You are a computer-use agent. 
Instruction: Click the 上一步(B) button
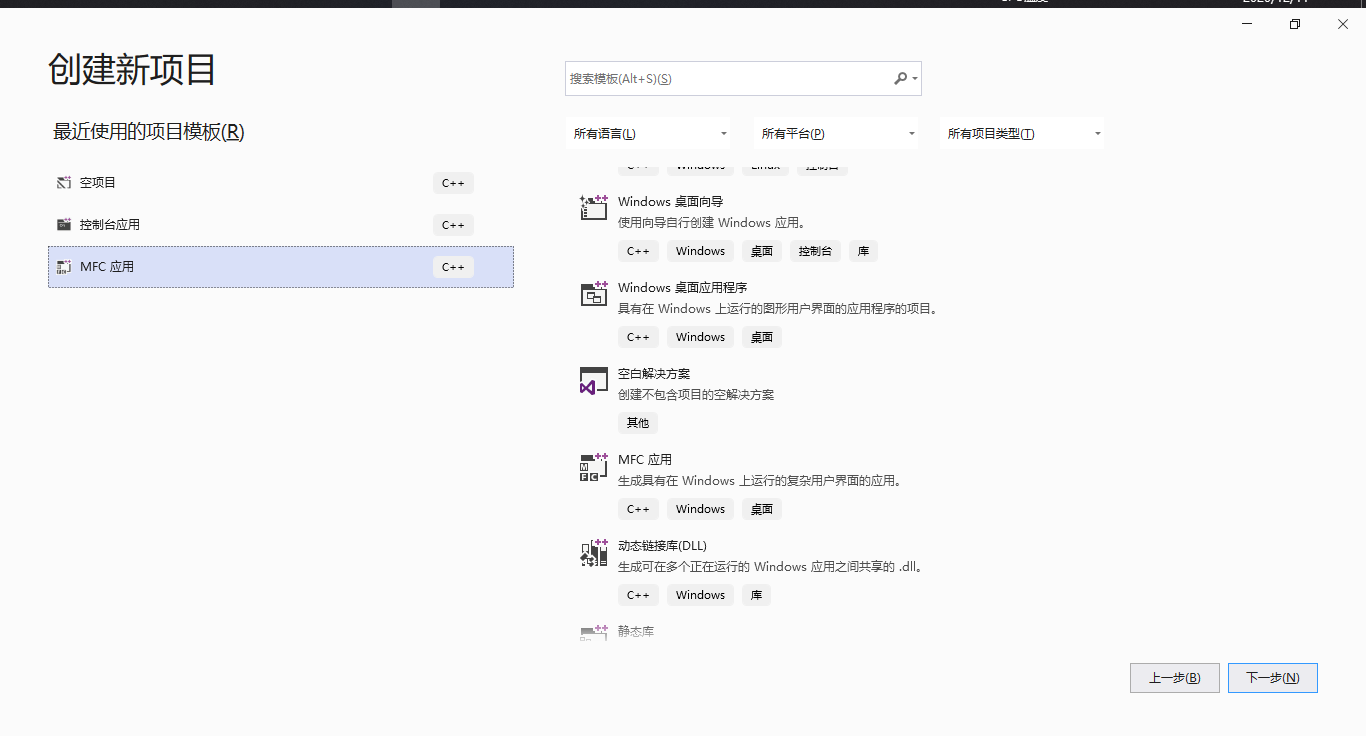tap(1175, 678)
